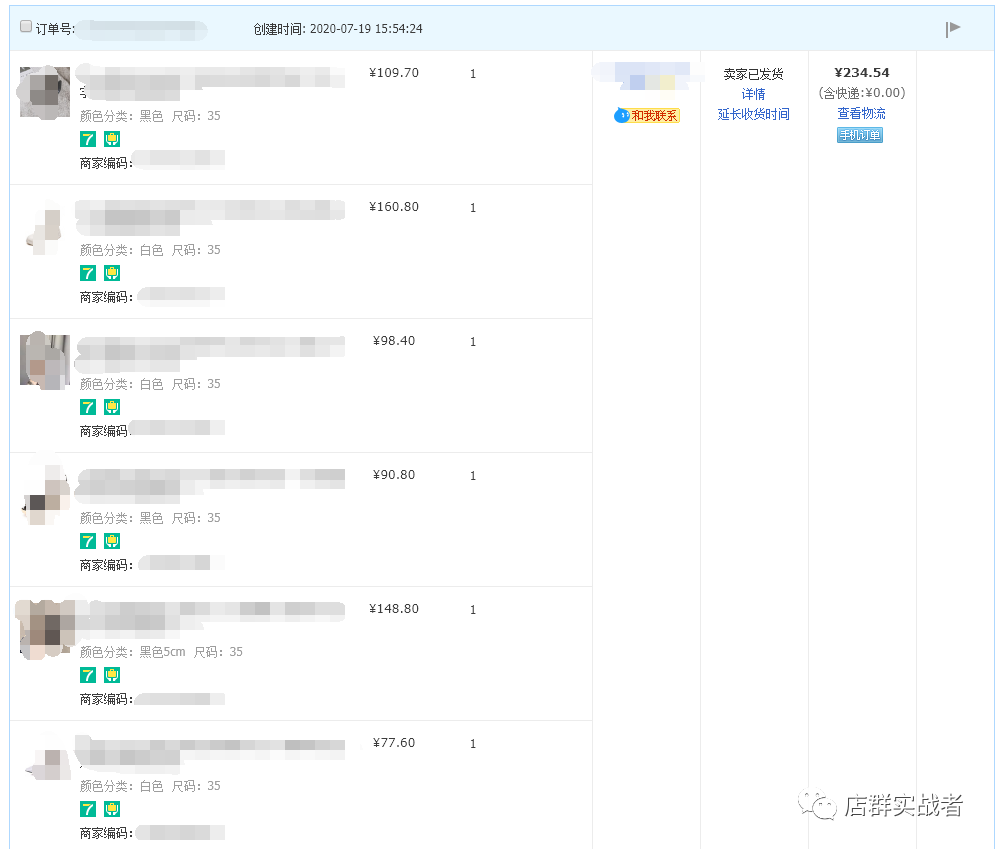Click the 手机订单 button

(x=859, y=135)
